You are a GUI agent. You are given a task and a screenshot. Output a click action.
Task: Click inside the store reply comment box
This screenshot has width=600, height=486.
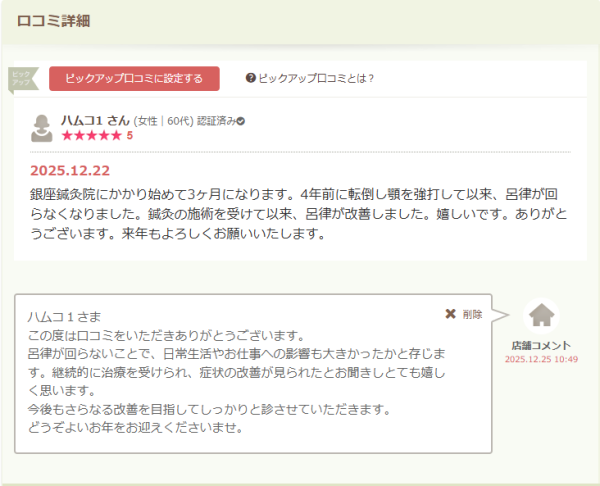253,374
